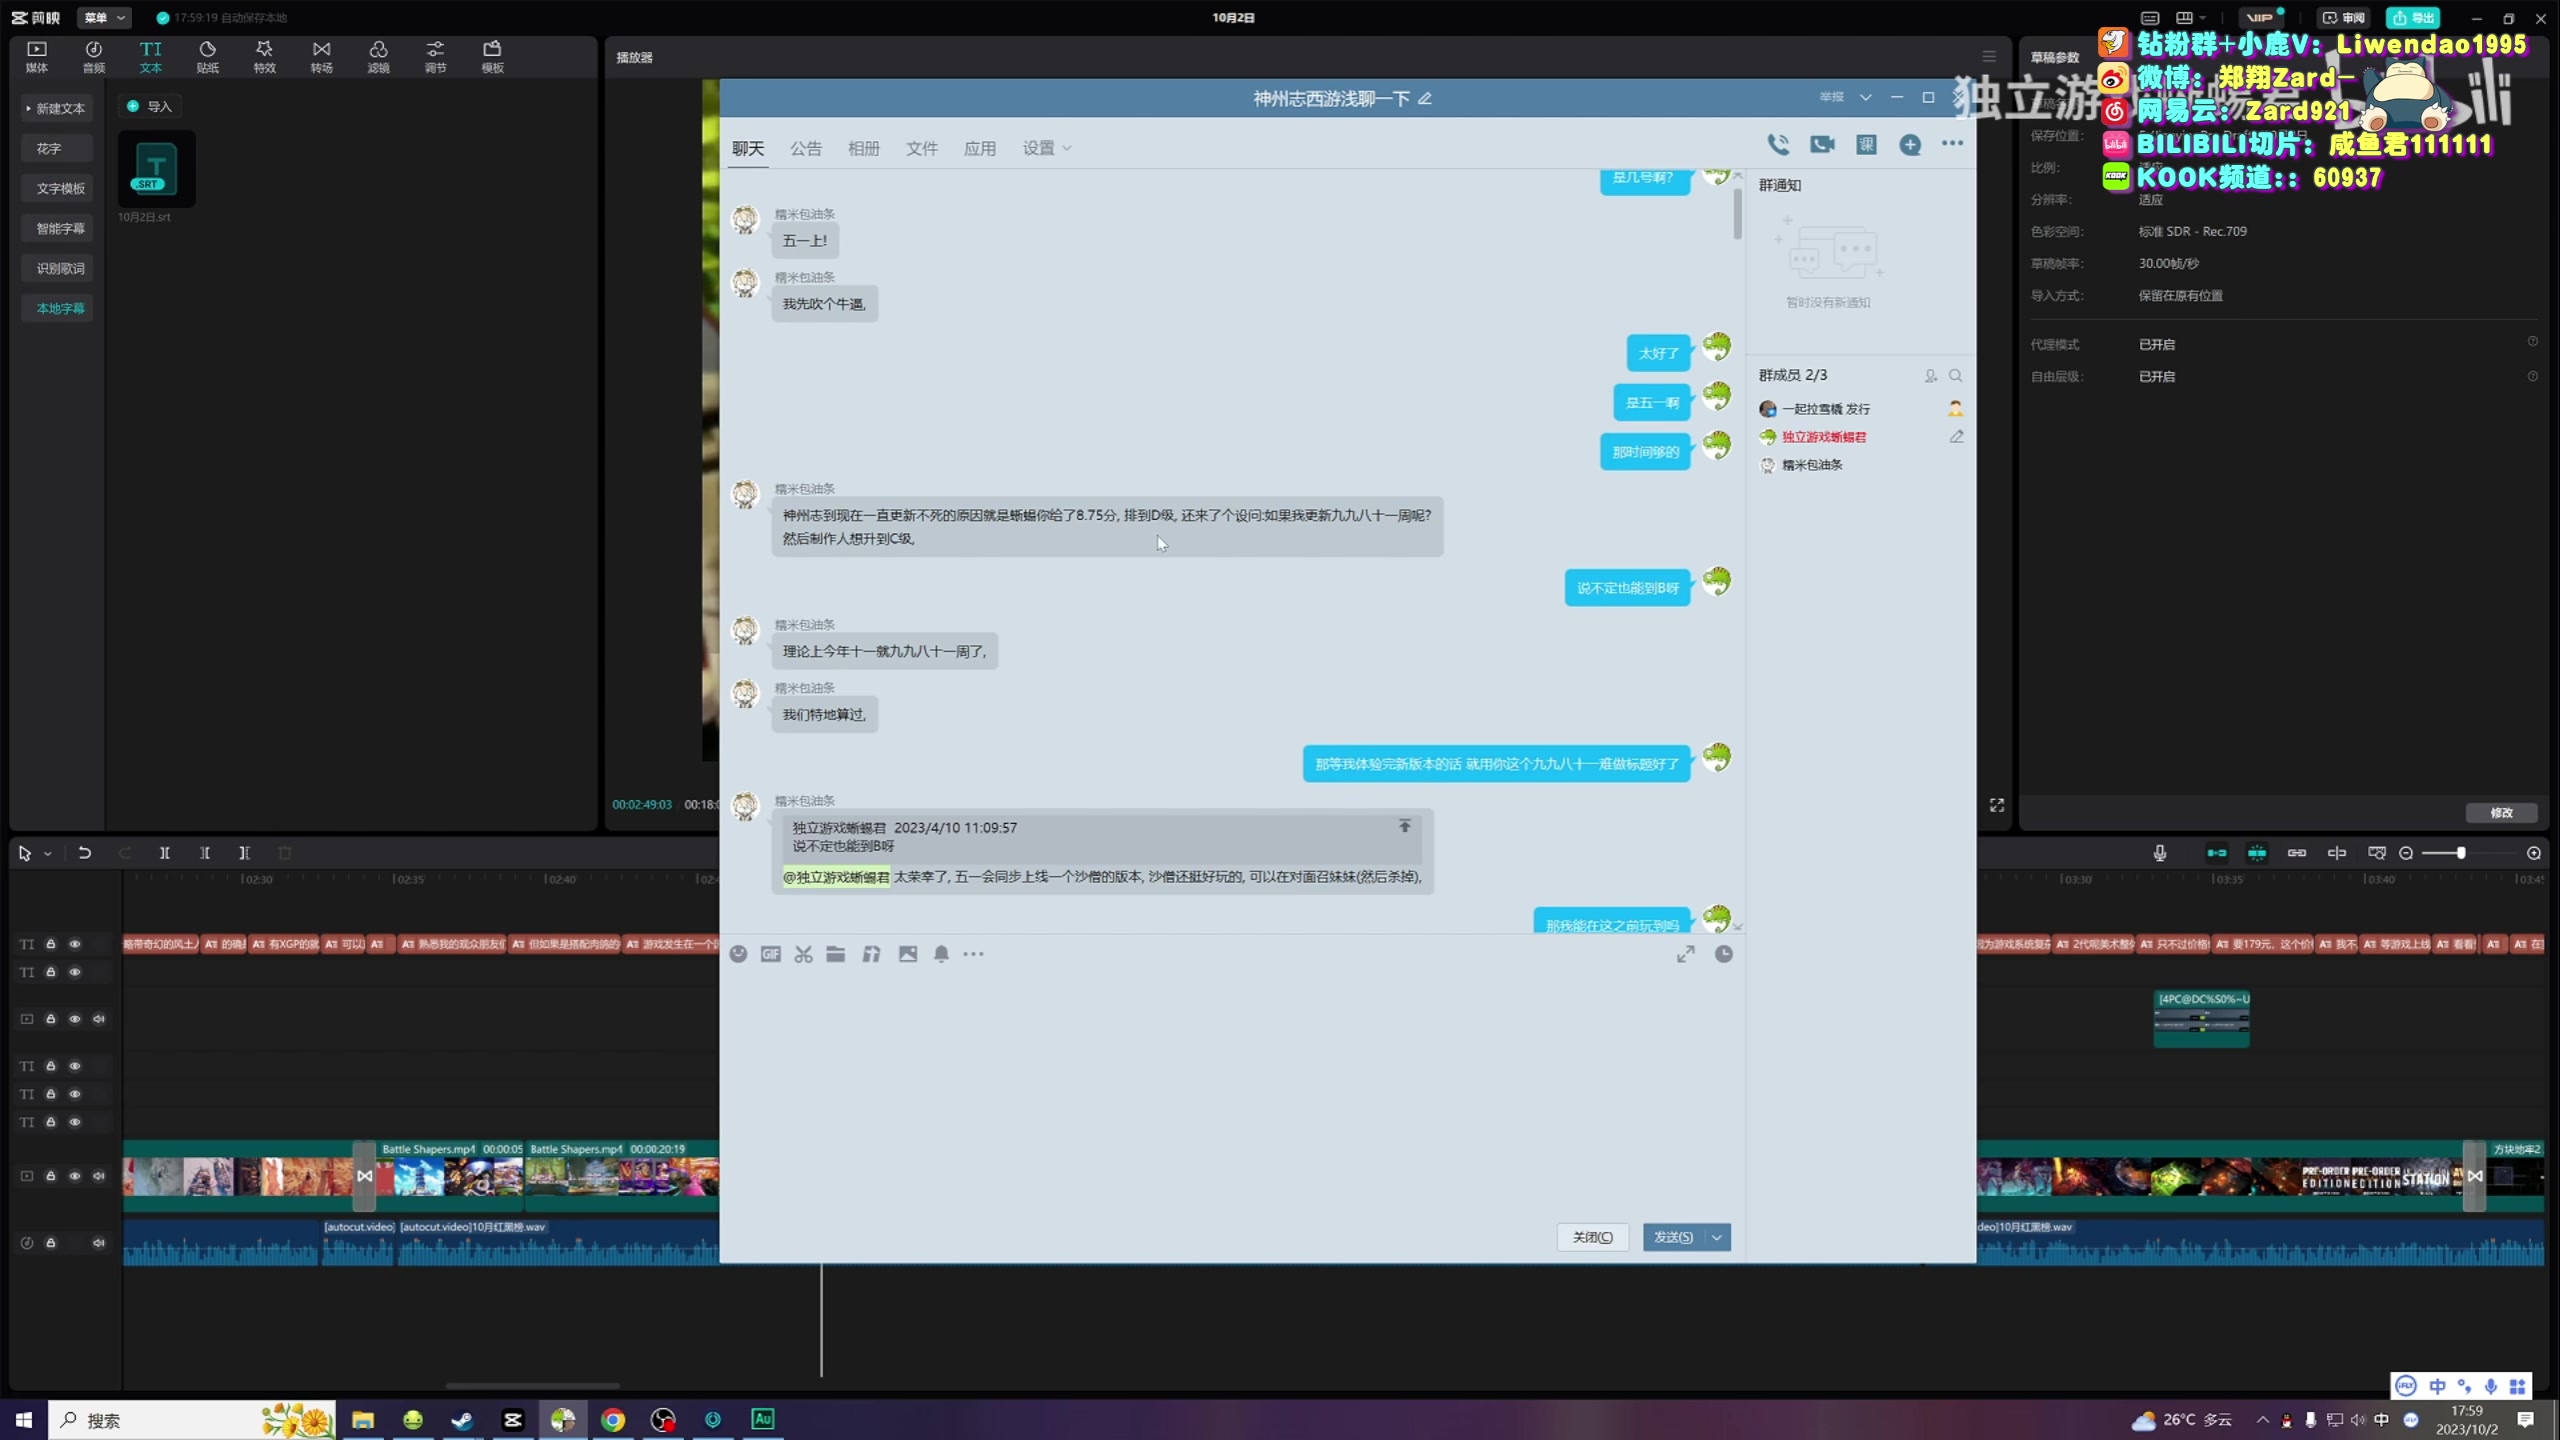Click the 滤镜 filters icon
2560x1440 pixels.
[378, 56]
